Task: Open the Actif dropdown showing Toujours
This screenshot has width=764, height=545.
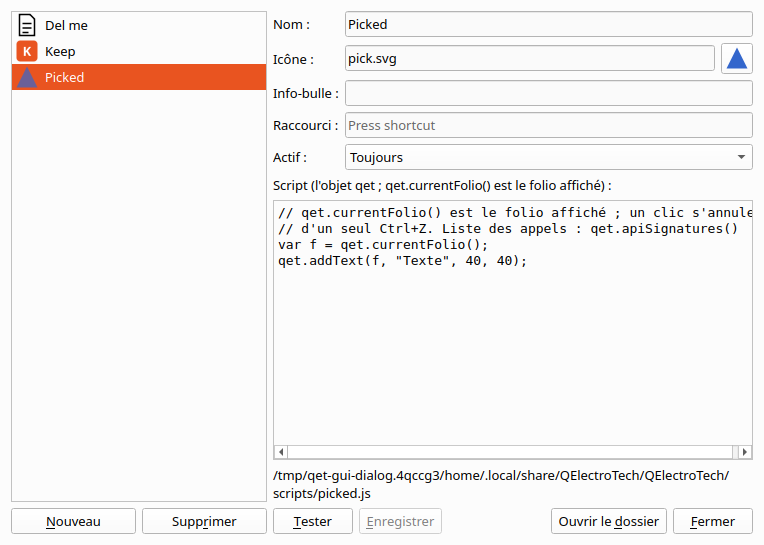Action: [x=549, y=157]
